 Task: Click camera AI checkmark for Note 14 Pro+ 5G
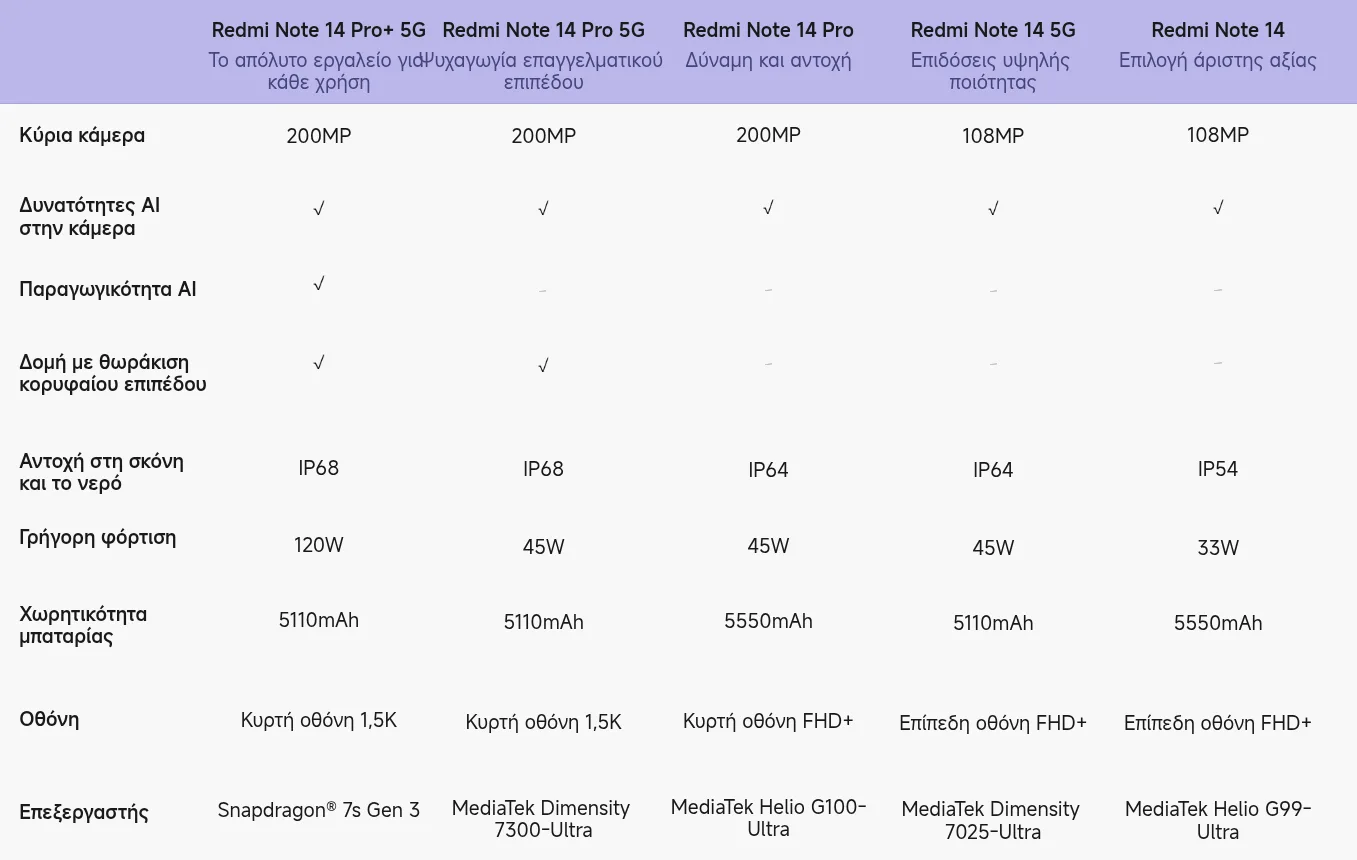click(x=319, y=208)
